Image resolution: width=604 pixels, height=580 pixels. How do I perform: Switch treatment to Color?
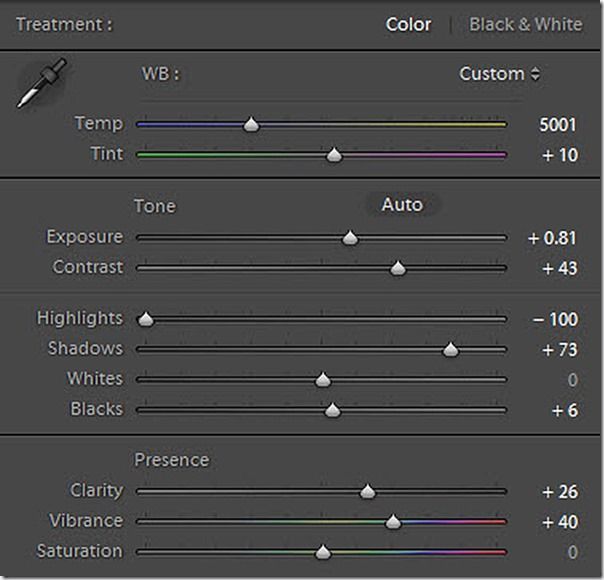click(x=408, y=24)
